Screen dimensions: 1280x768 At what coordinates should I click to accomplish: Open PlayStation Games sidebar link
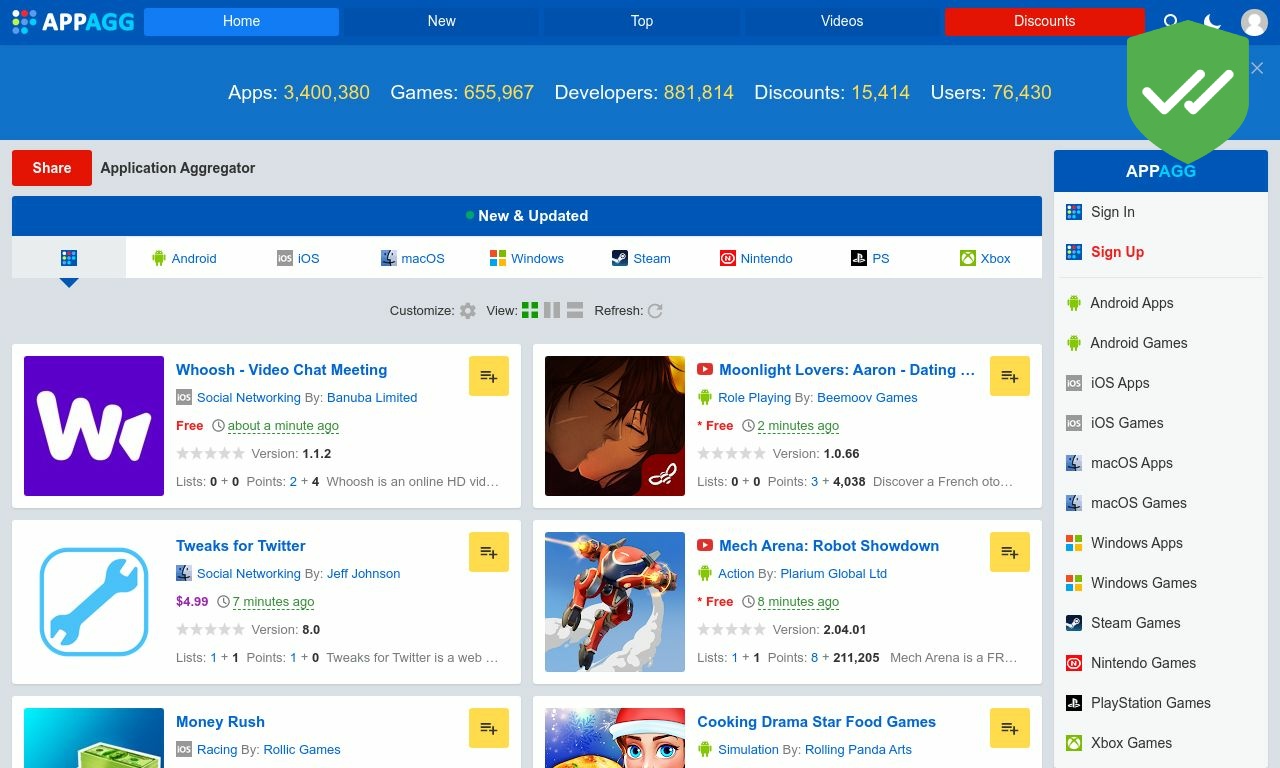point(1161,703)
